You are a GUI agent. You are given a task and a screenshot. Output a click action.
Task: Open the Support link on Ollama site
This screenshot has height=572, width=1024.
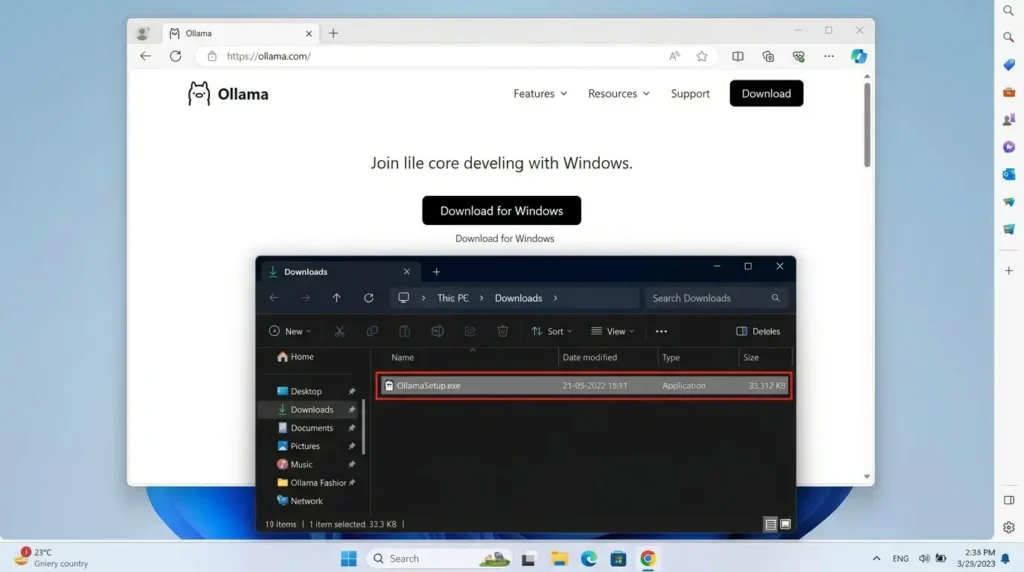(690, 93)
